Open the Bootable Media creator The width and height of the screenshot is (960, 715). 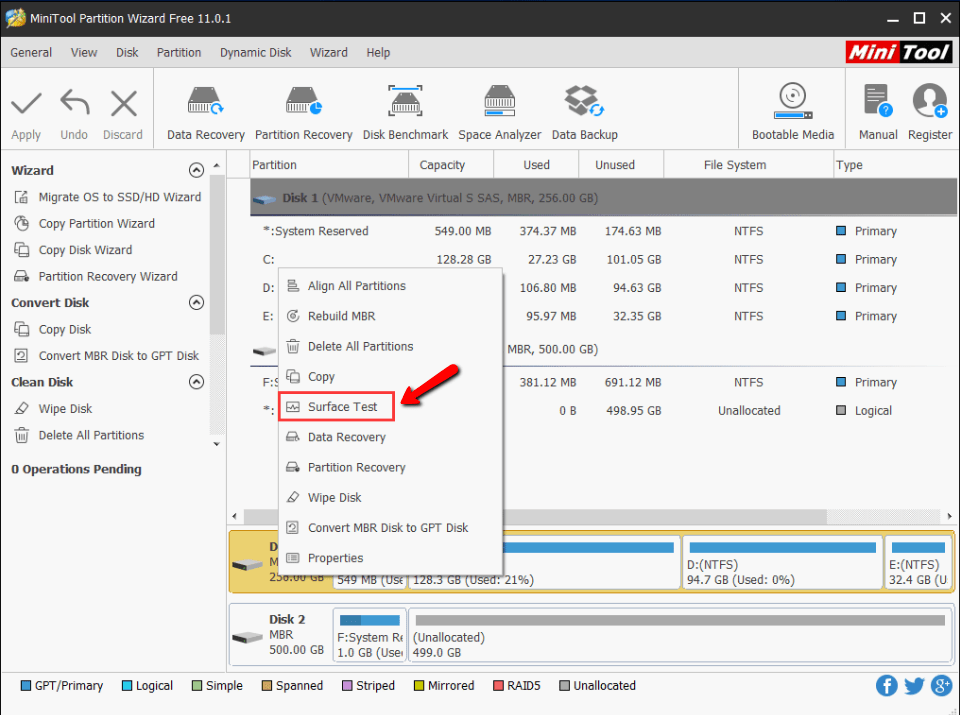pos(792,108)
